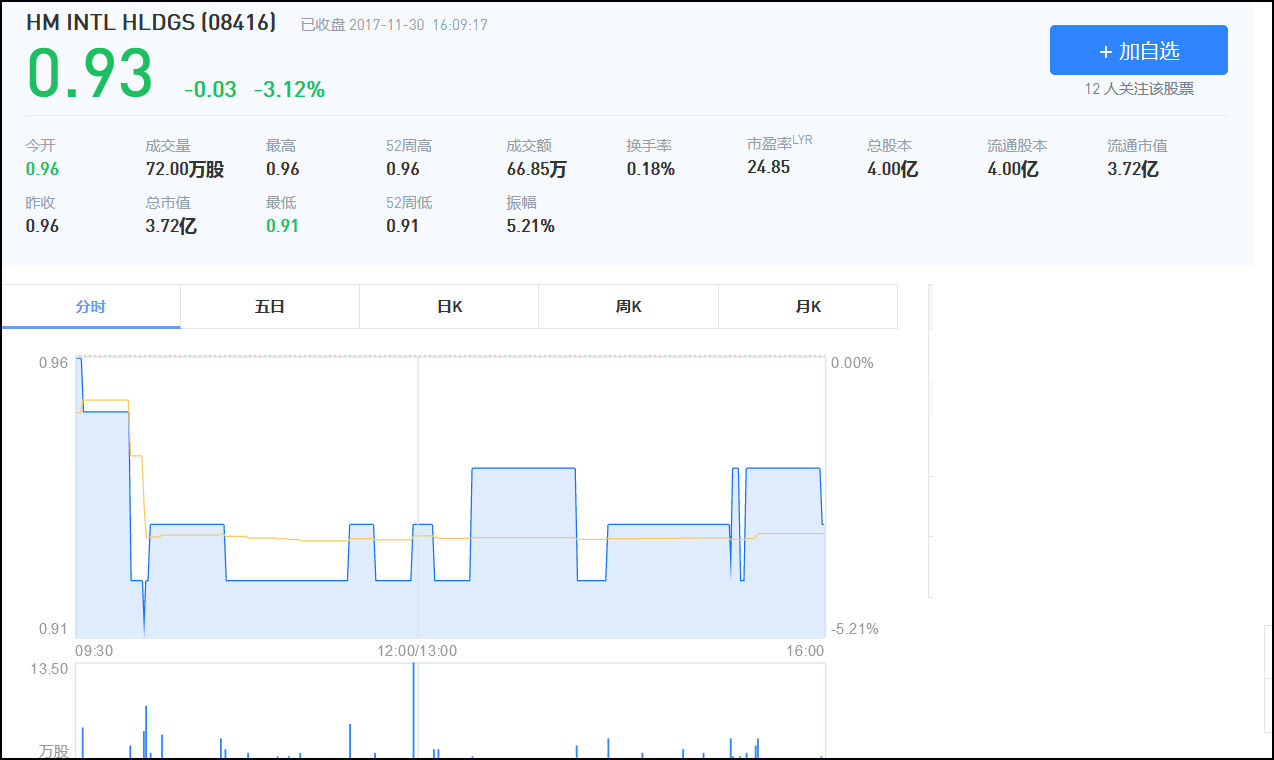Click the 已收盘 2017-11-30 timestamp

click(394, 25)
